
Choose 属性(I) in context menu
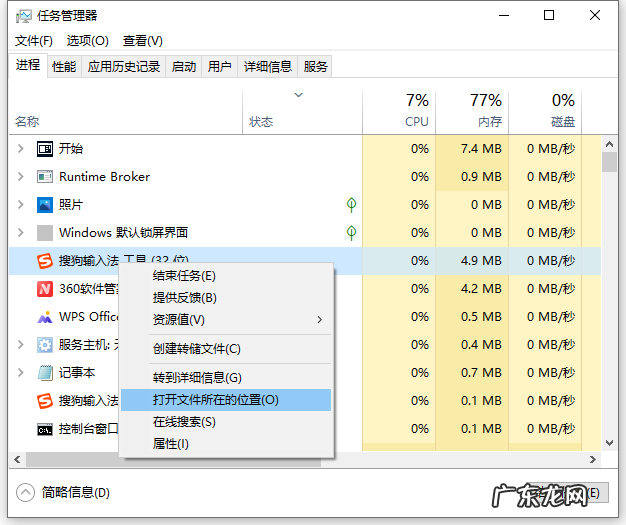[x=226, y=444]
